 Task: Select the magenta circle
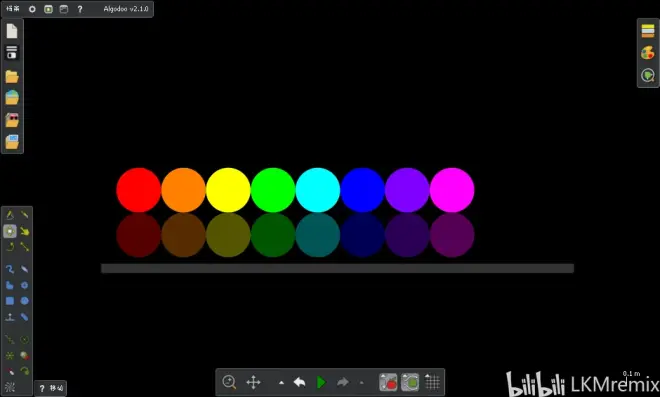click(x=452, y=190)
